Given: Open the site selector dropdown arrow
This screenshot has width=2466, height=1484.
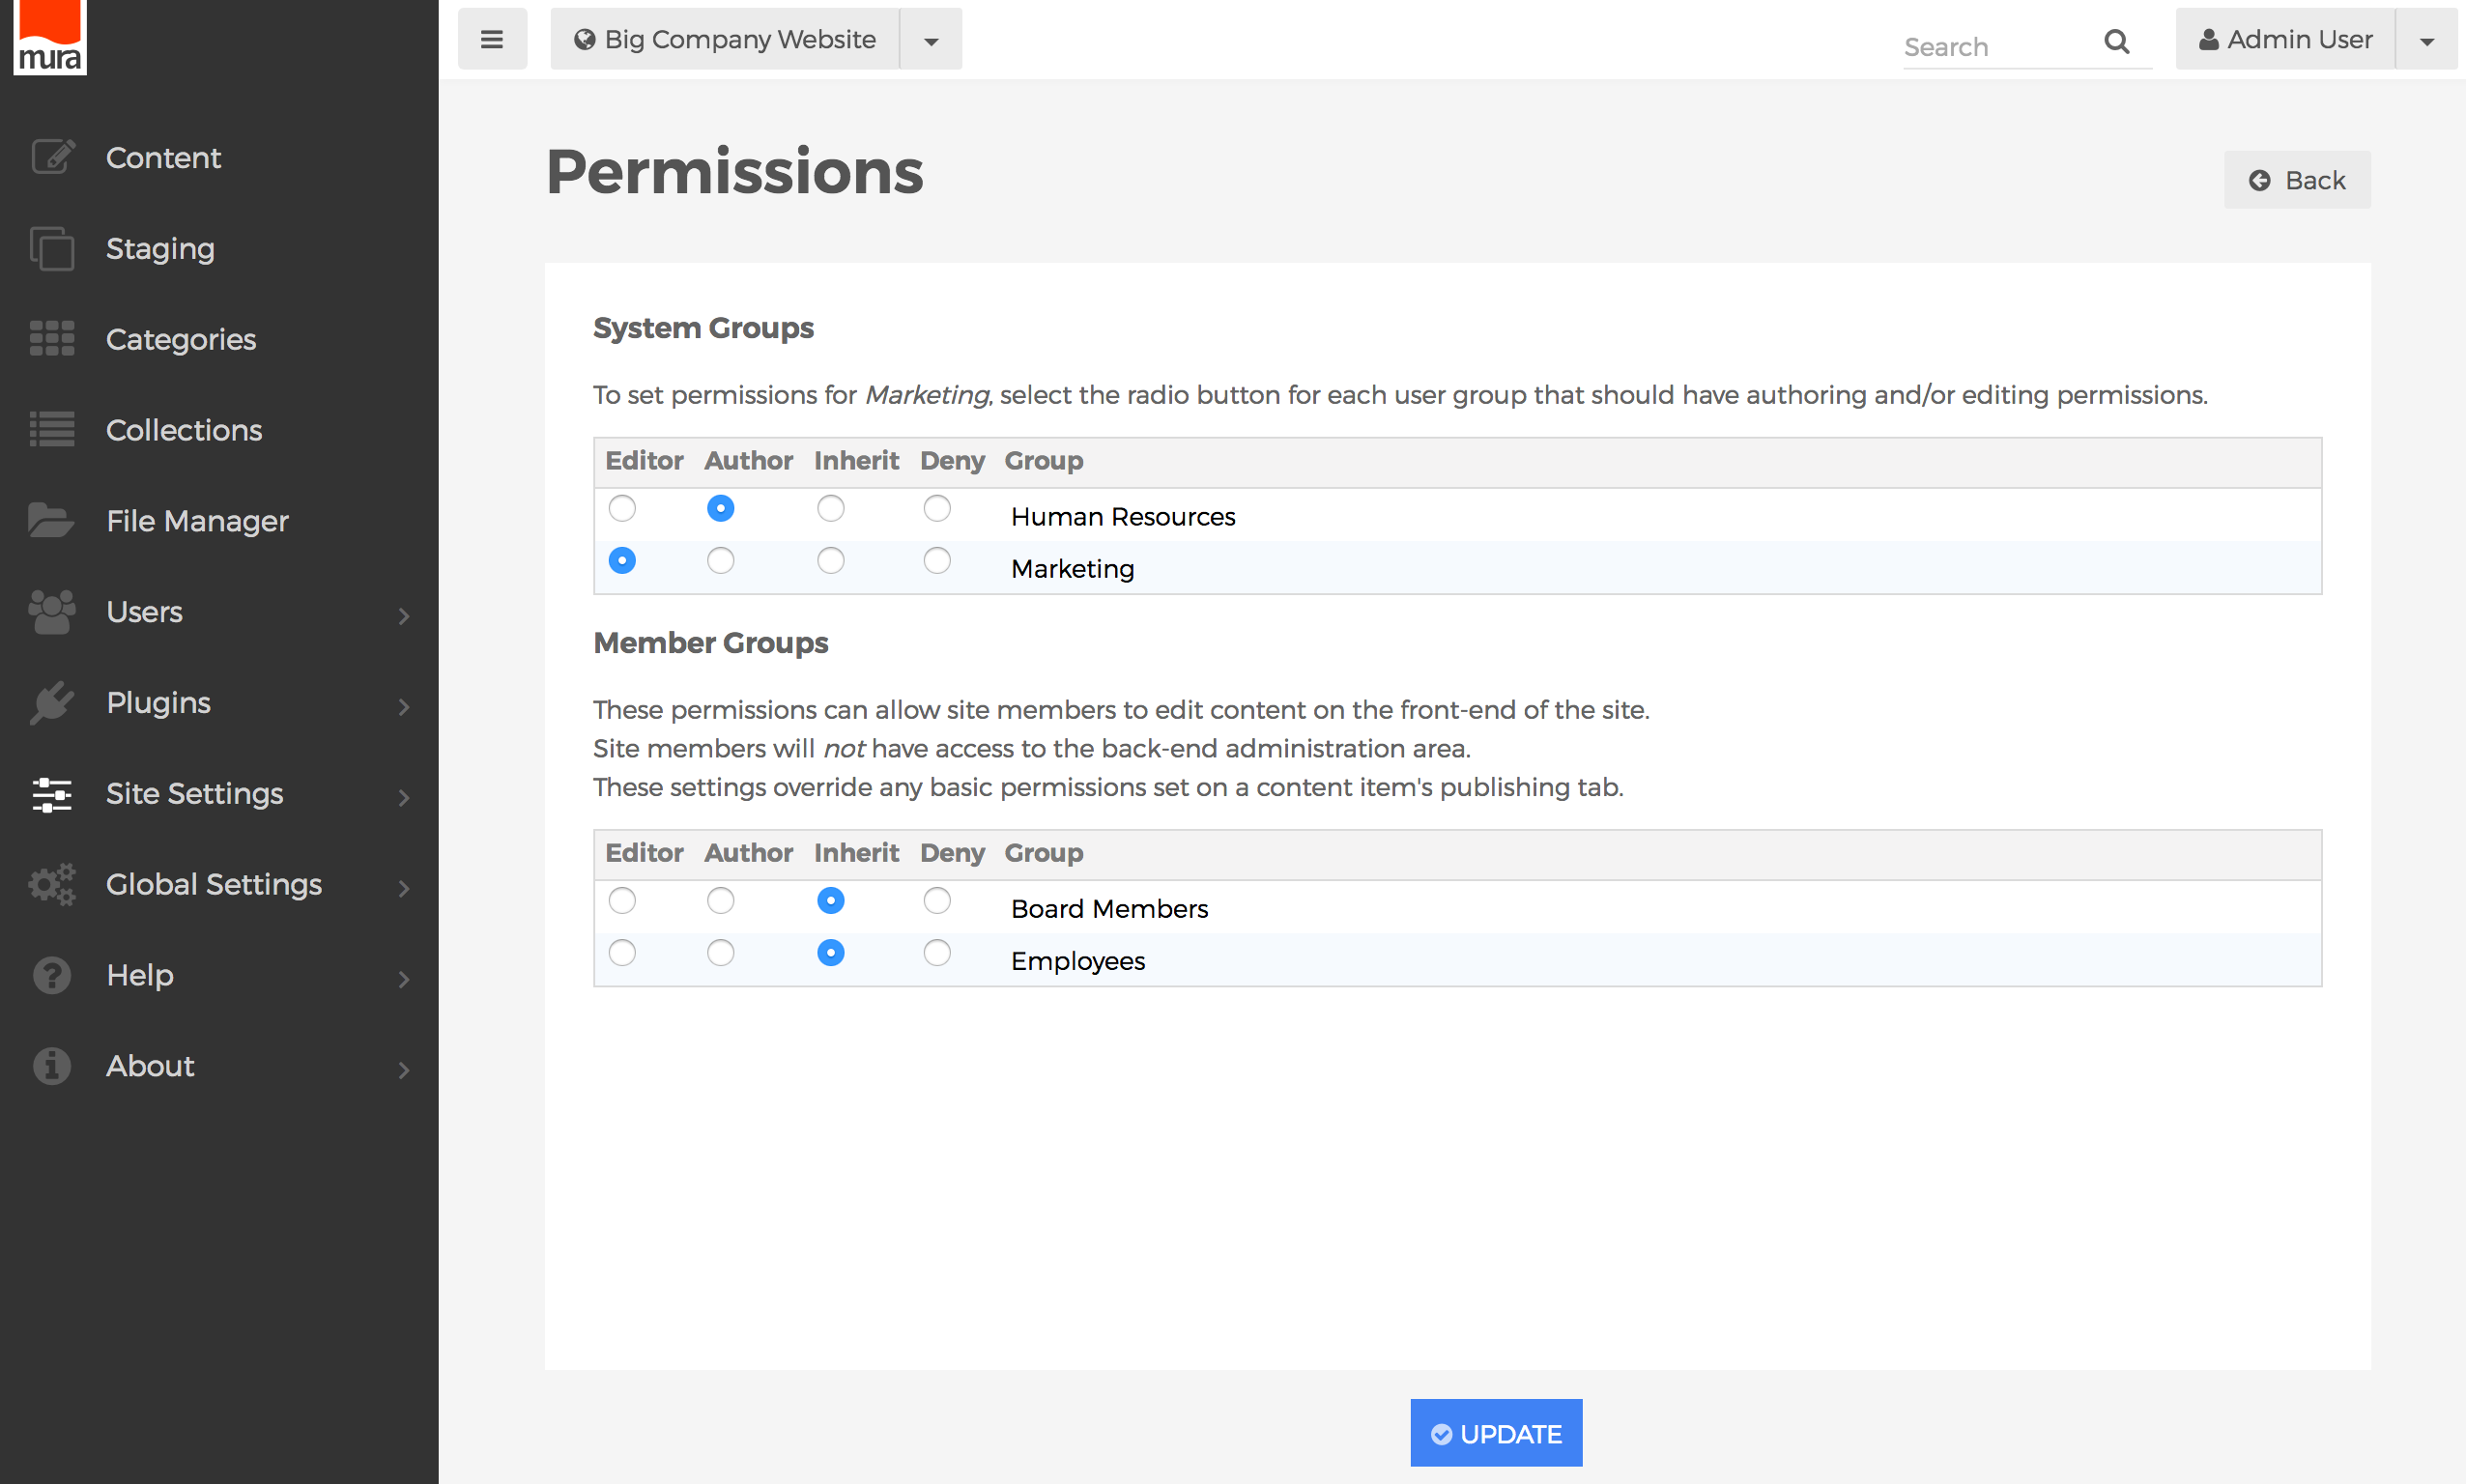Looking at the screenshot, I should pos(930,40).
